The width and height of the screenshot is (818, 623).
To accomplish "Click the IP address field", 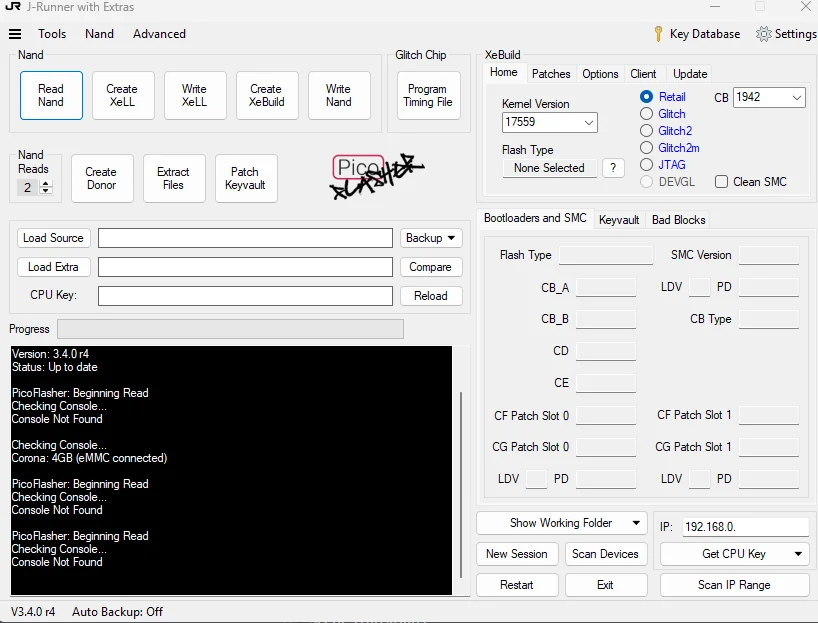I will pos(745,527).
